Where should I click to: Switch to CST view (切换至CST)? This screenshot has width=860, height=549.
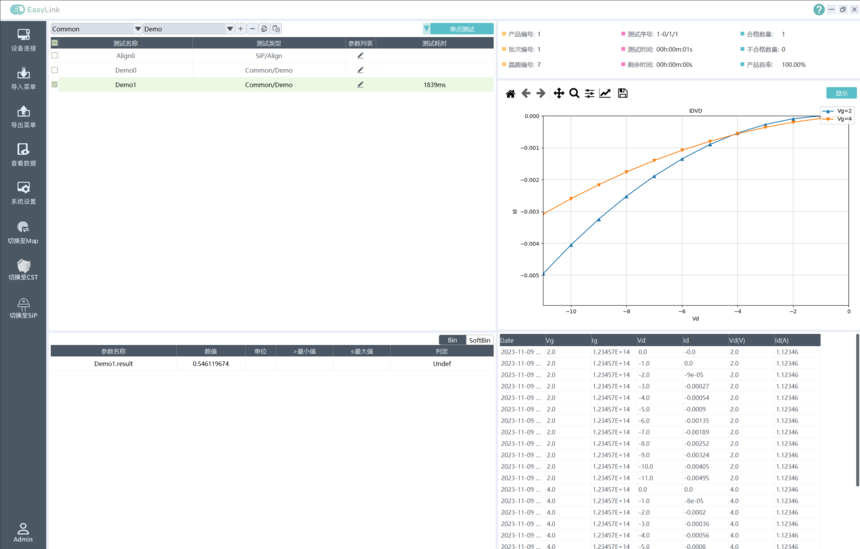23,269
